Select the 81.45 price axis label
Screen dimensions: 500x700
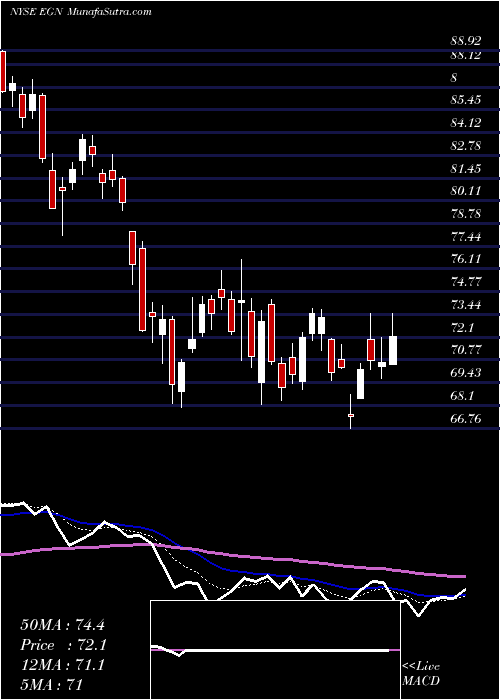click(466, 169)
